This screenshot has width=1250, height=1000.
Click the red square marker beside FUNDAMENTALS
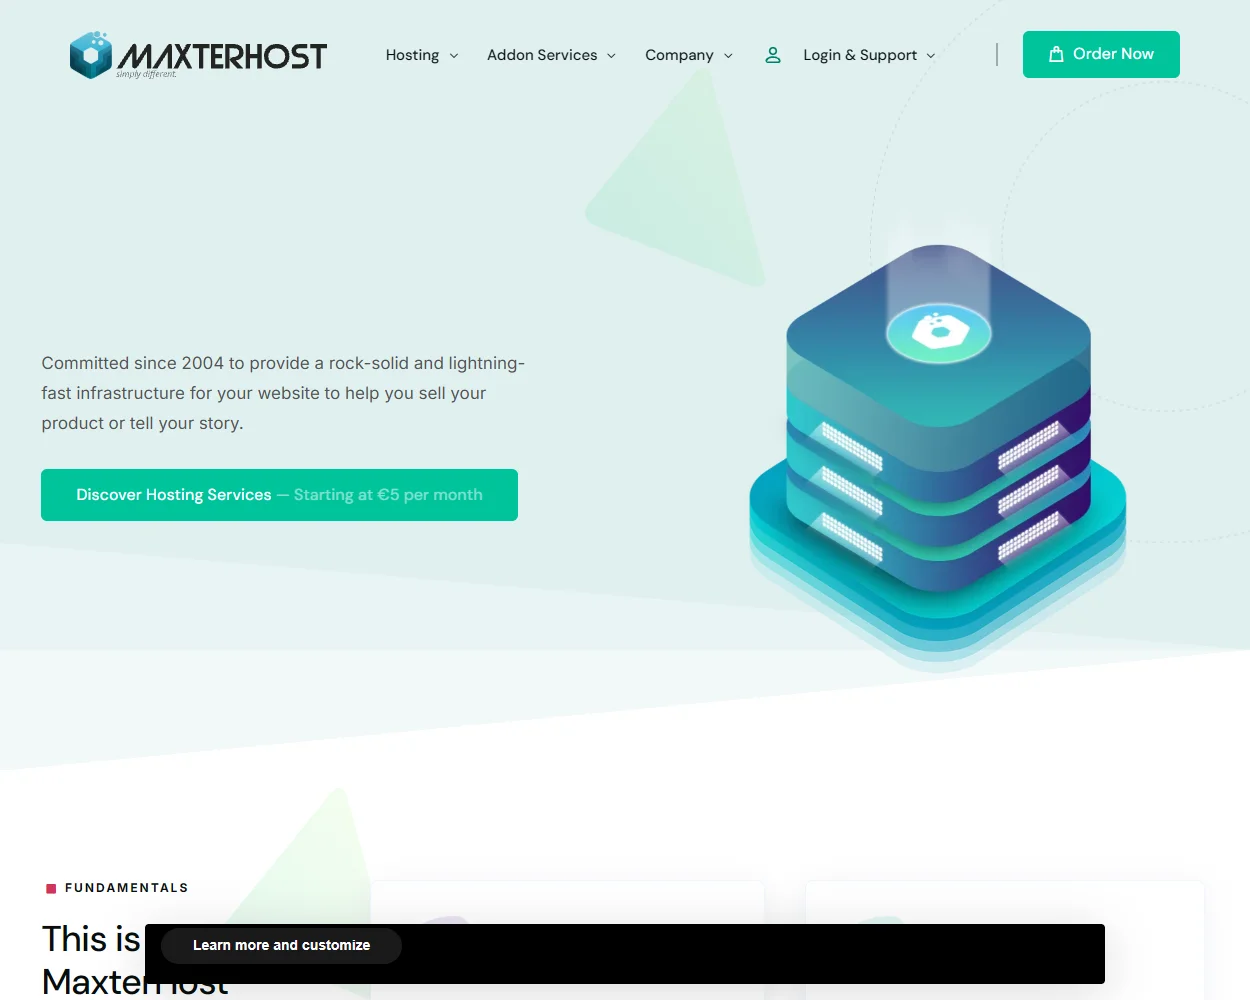[x=49, y=887]
